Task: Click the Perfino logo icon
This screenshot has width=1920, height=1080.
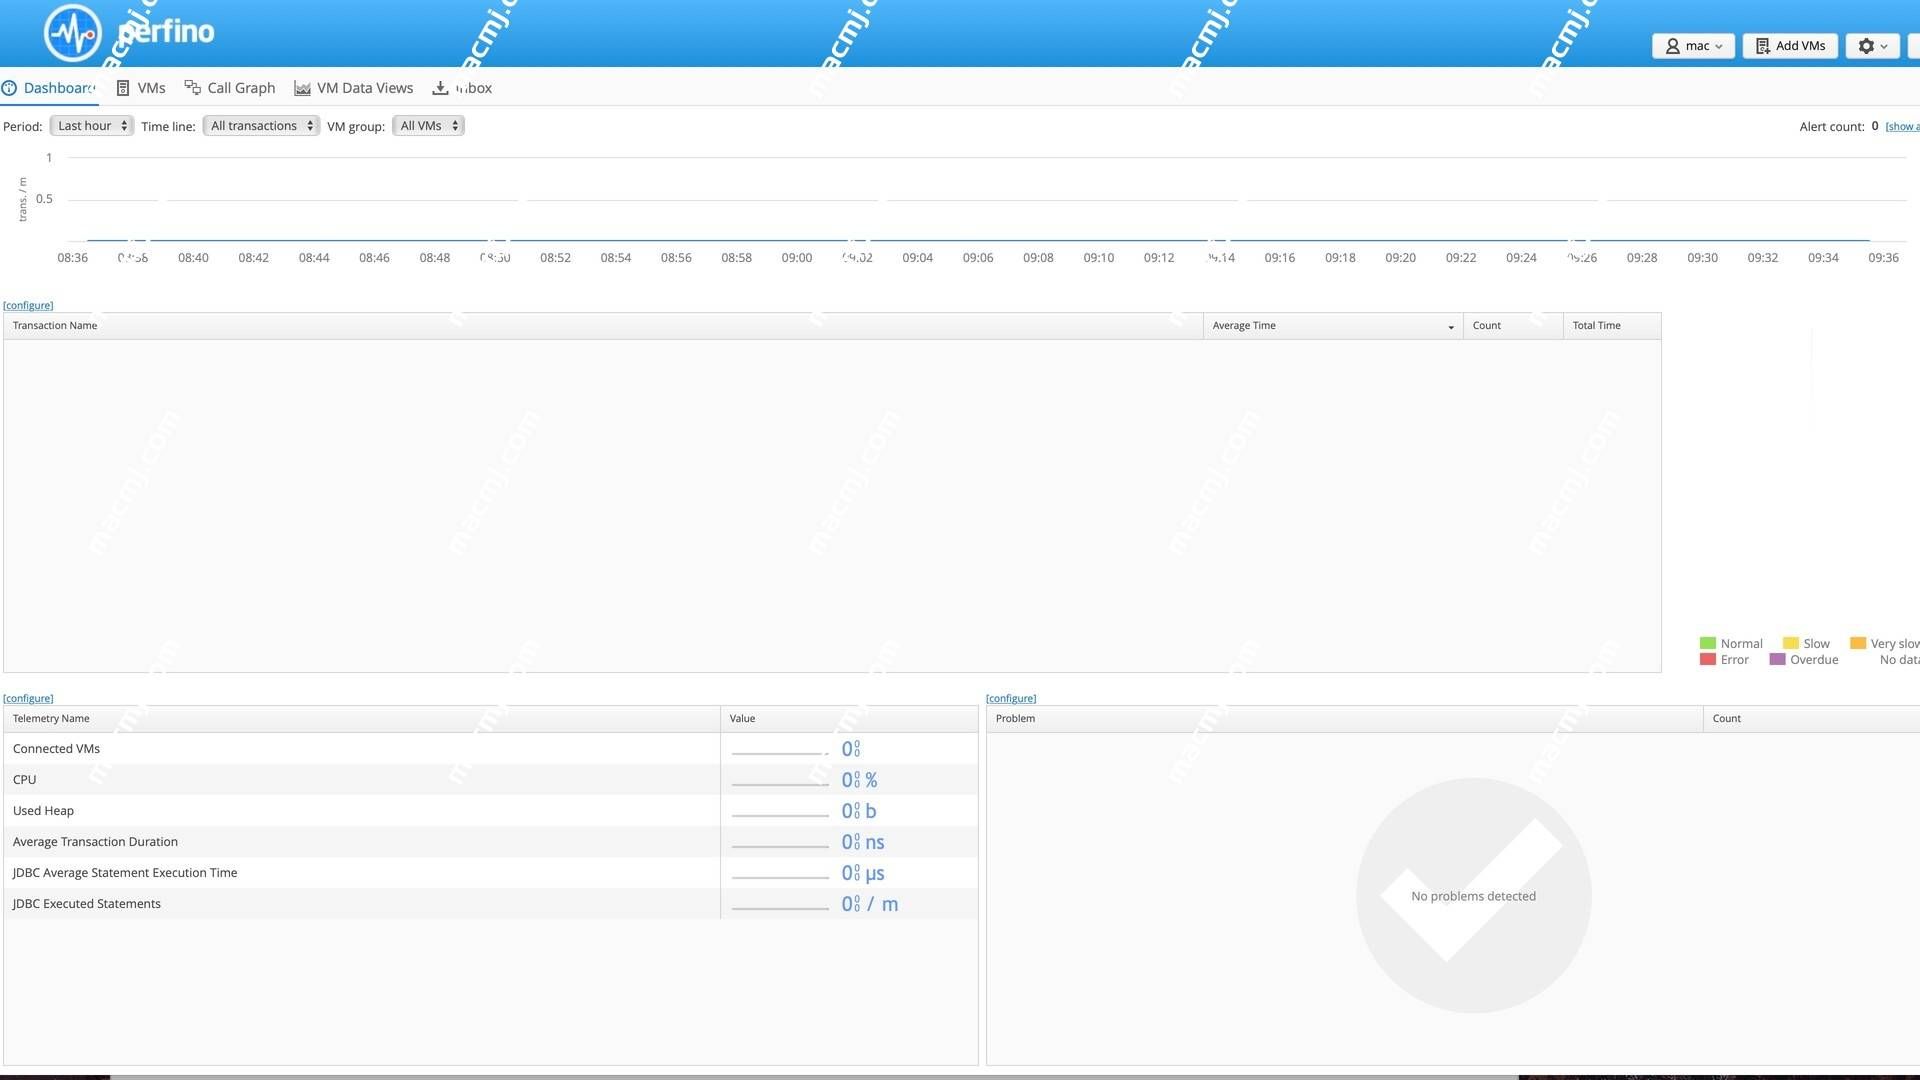Action: coord(73,33)
